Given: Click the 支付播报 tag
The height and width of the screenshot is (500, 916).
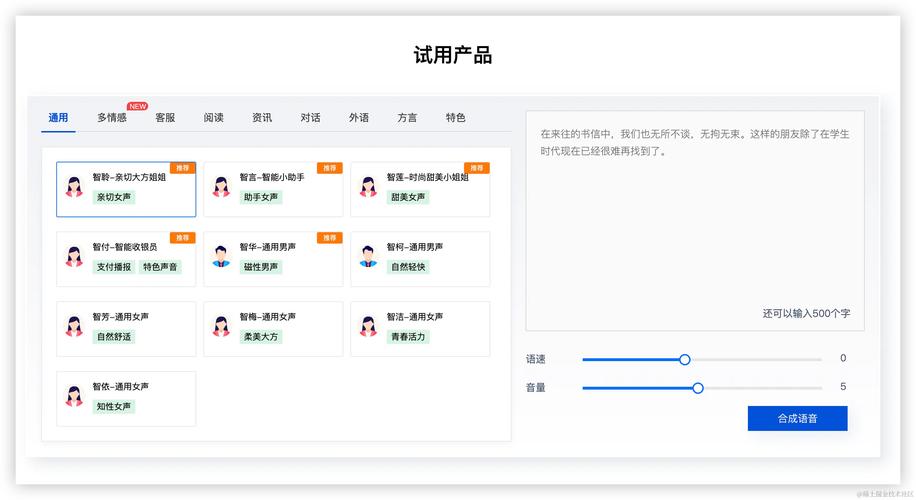Looking at the screenshot, I should coord(114,267).
